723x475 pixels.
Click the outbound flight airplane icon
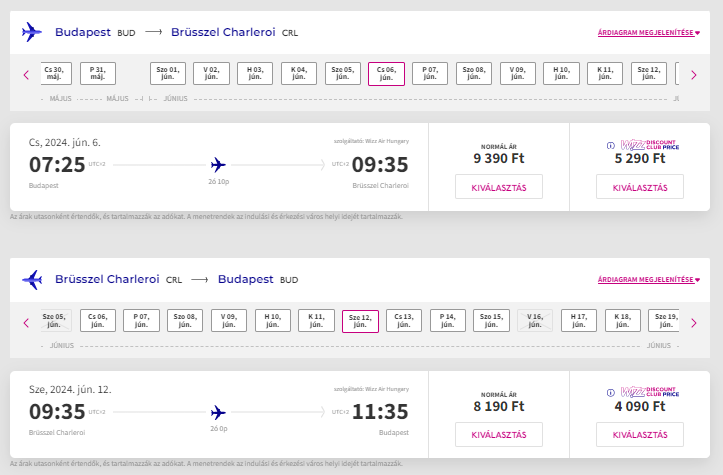pos(32,32)
